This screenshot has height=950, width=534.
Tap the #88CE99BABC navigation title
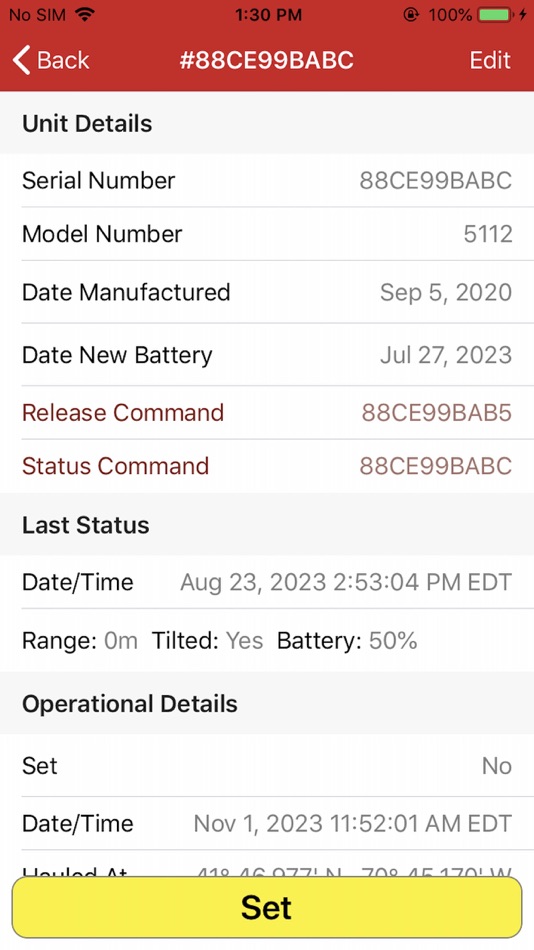[x=267, y=60]
